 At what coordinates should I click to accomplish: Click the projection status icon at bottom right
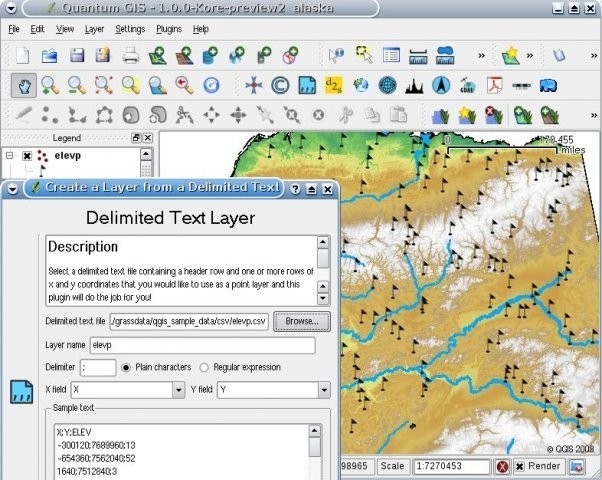tap(577, 467)
